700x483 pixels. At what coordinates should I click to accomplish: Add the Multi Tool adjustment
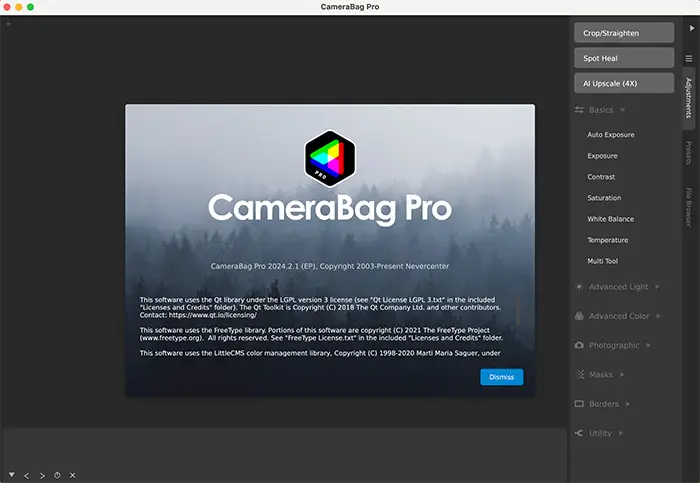click(x=603, y=261)
